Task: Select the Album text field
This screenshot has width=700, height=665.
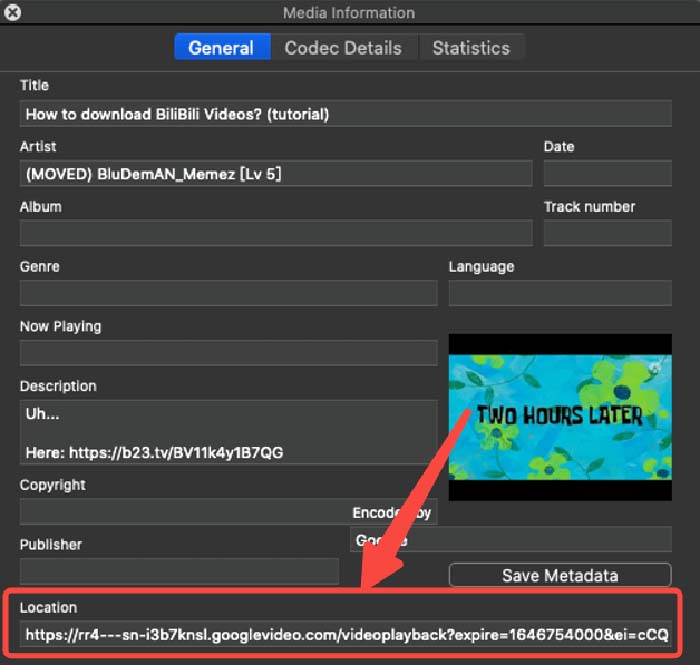Action: pos(275,233)
